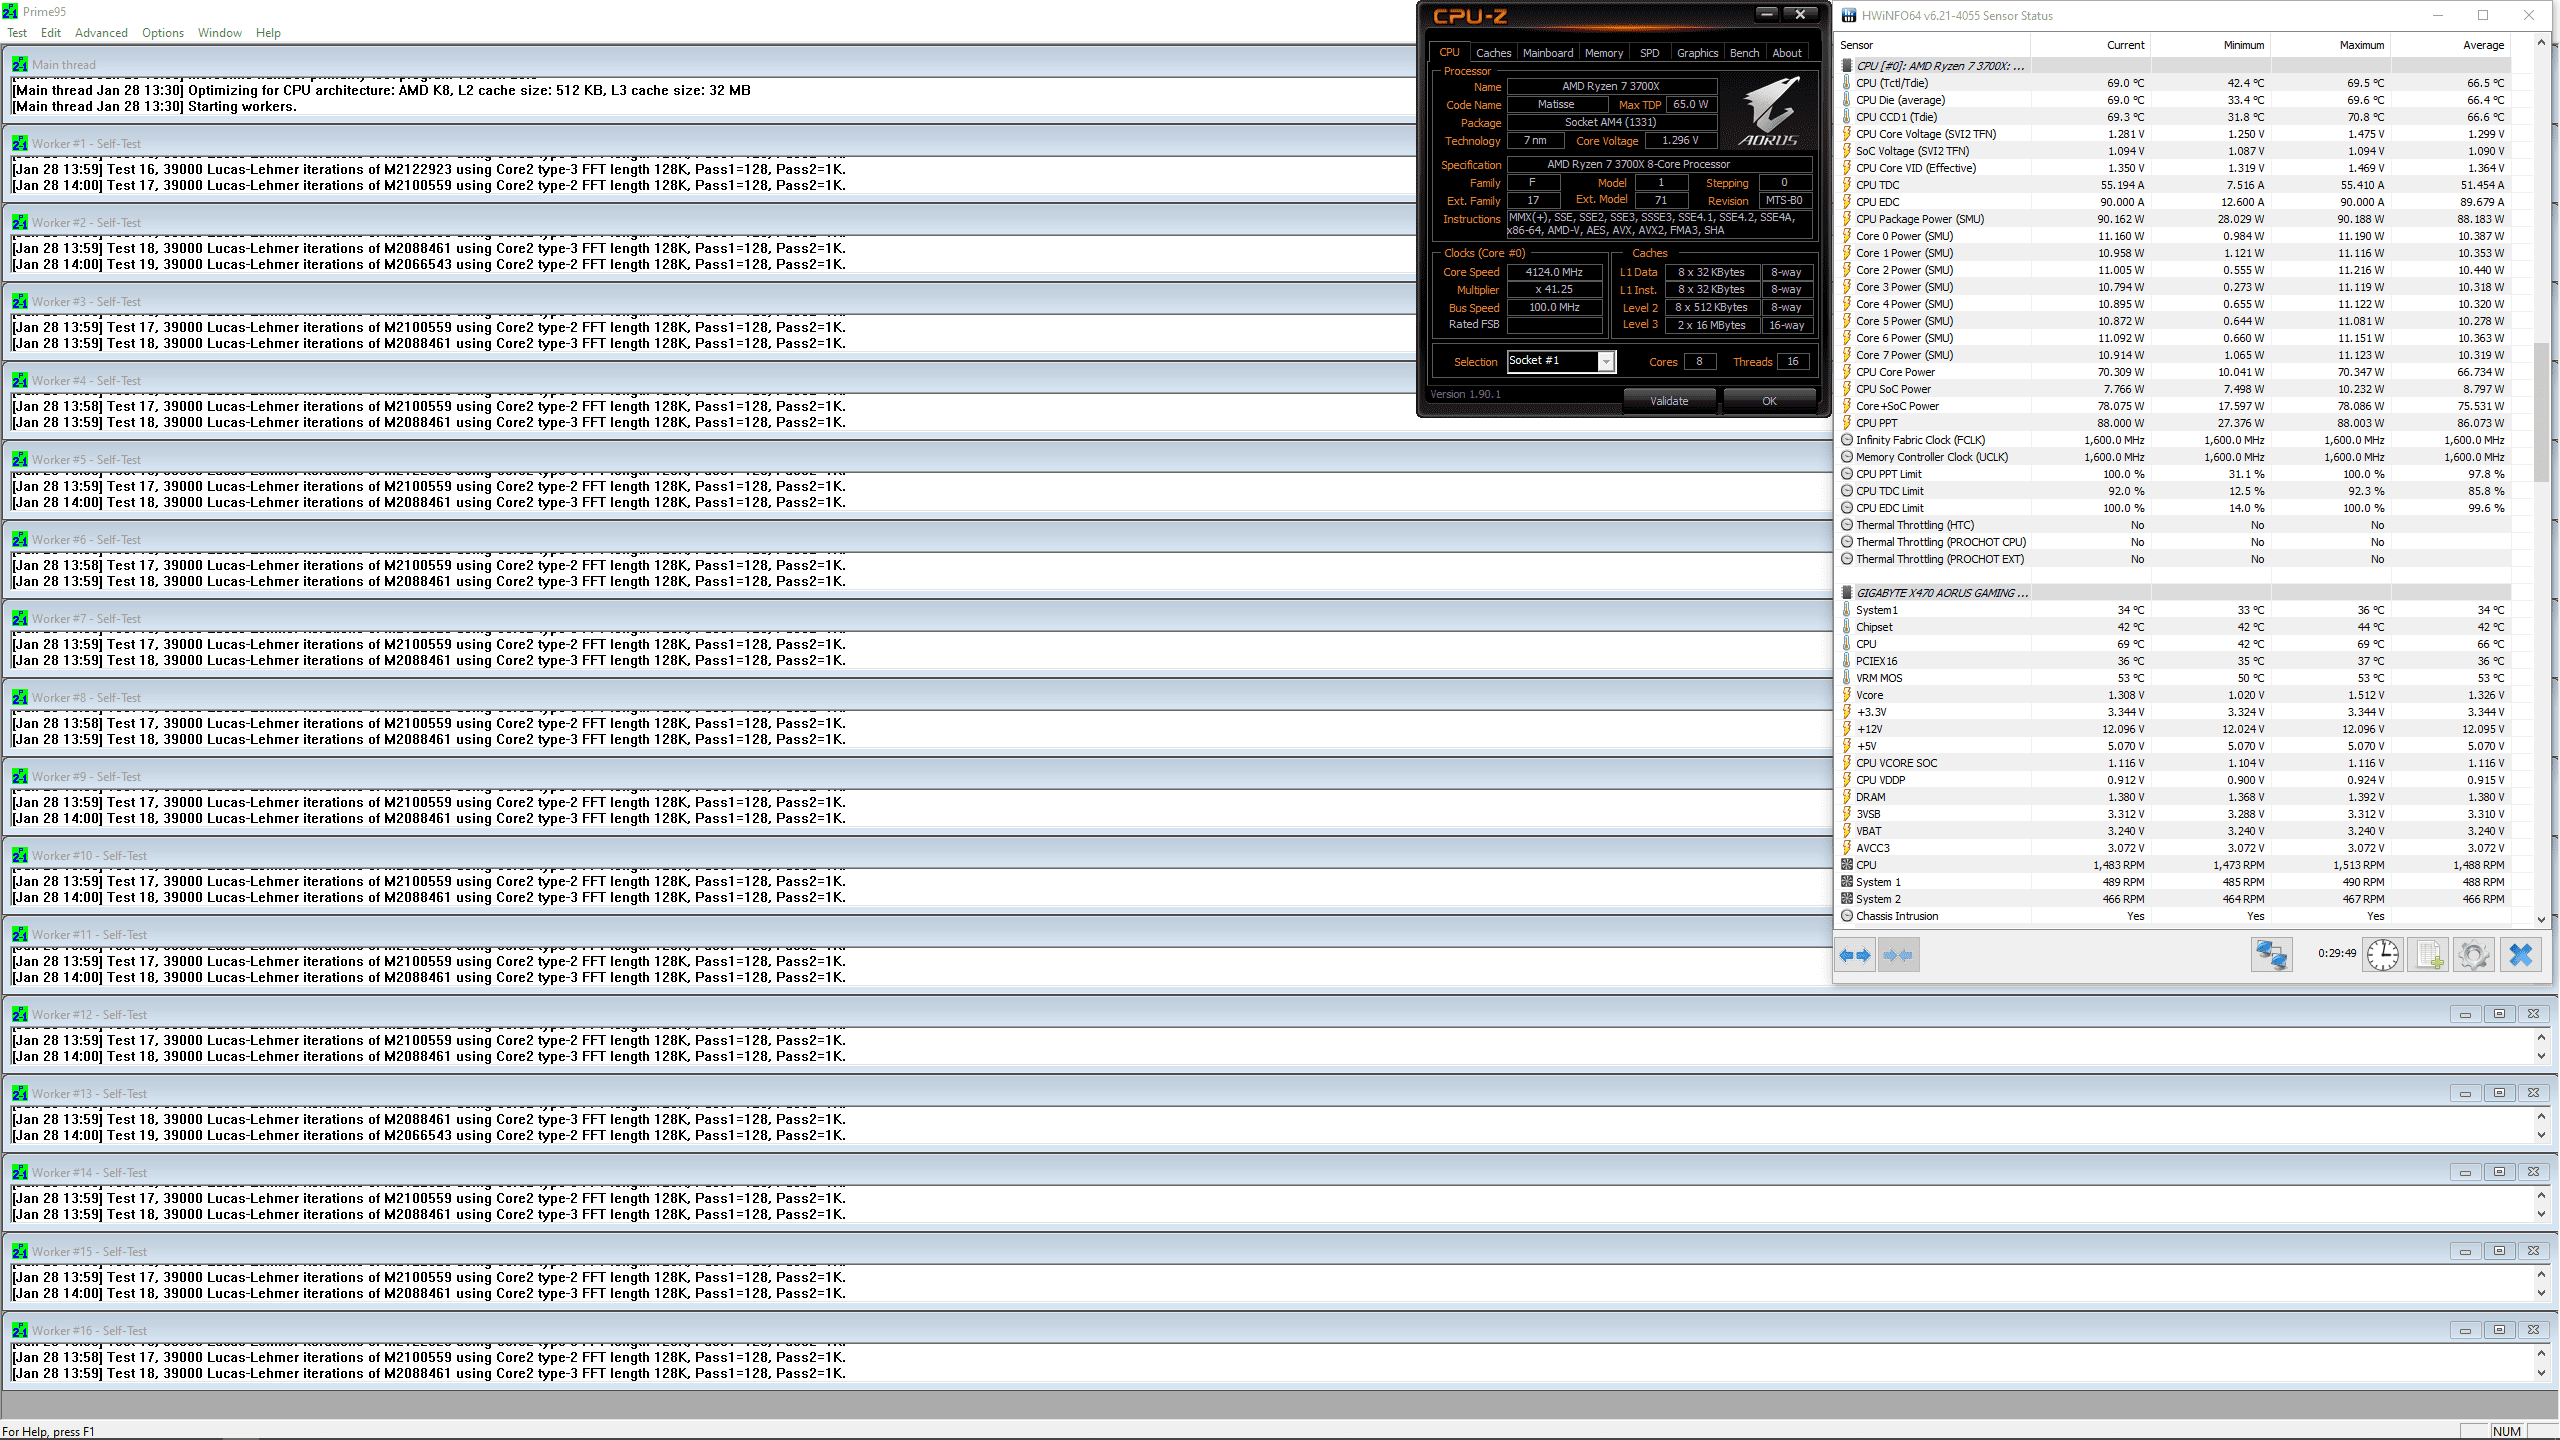The image size is (2560, 1440).
Task: Switch to the Mainboard tab in CPU-Z
Action: tap(1548, 53)
